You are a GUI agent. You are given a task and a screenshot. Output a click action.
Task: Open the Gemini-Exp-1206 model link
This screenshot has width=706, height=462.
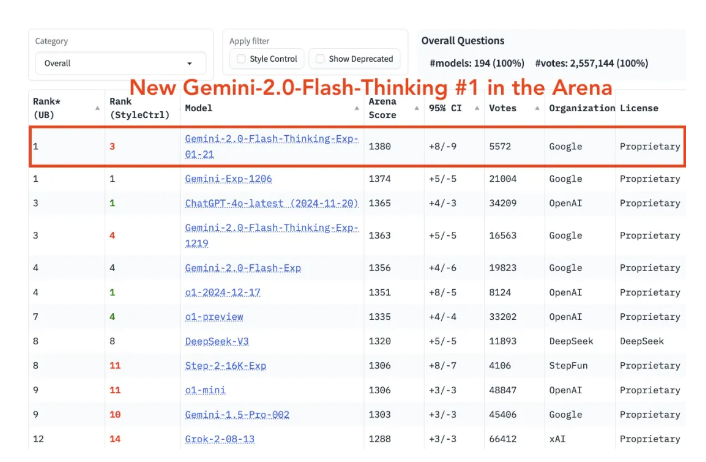pyautogui.click(x=228, y=179)
